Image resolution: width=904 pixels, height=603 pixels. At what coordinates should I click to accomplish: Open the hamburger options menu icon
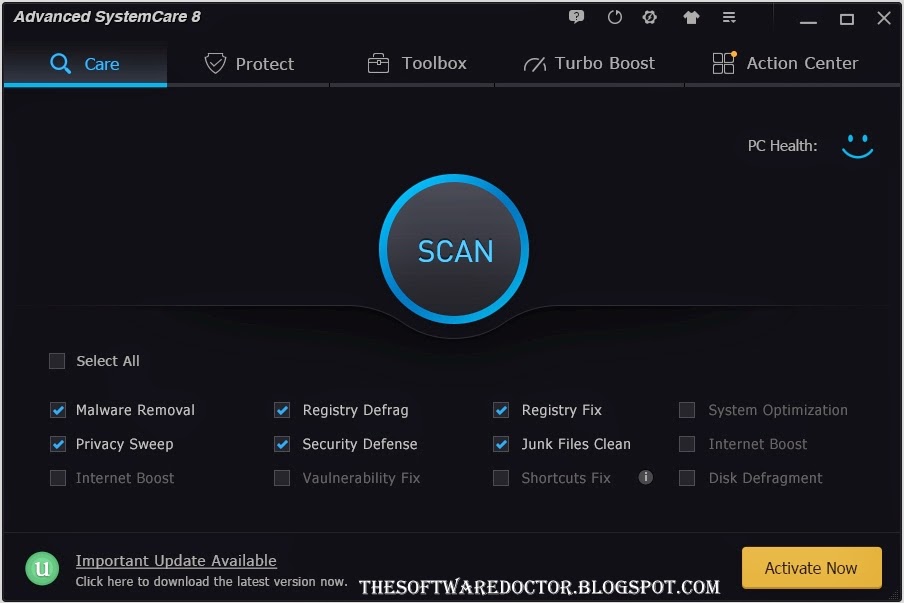coord(729,17)
